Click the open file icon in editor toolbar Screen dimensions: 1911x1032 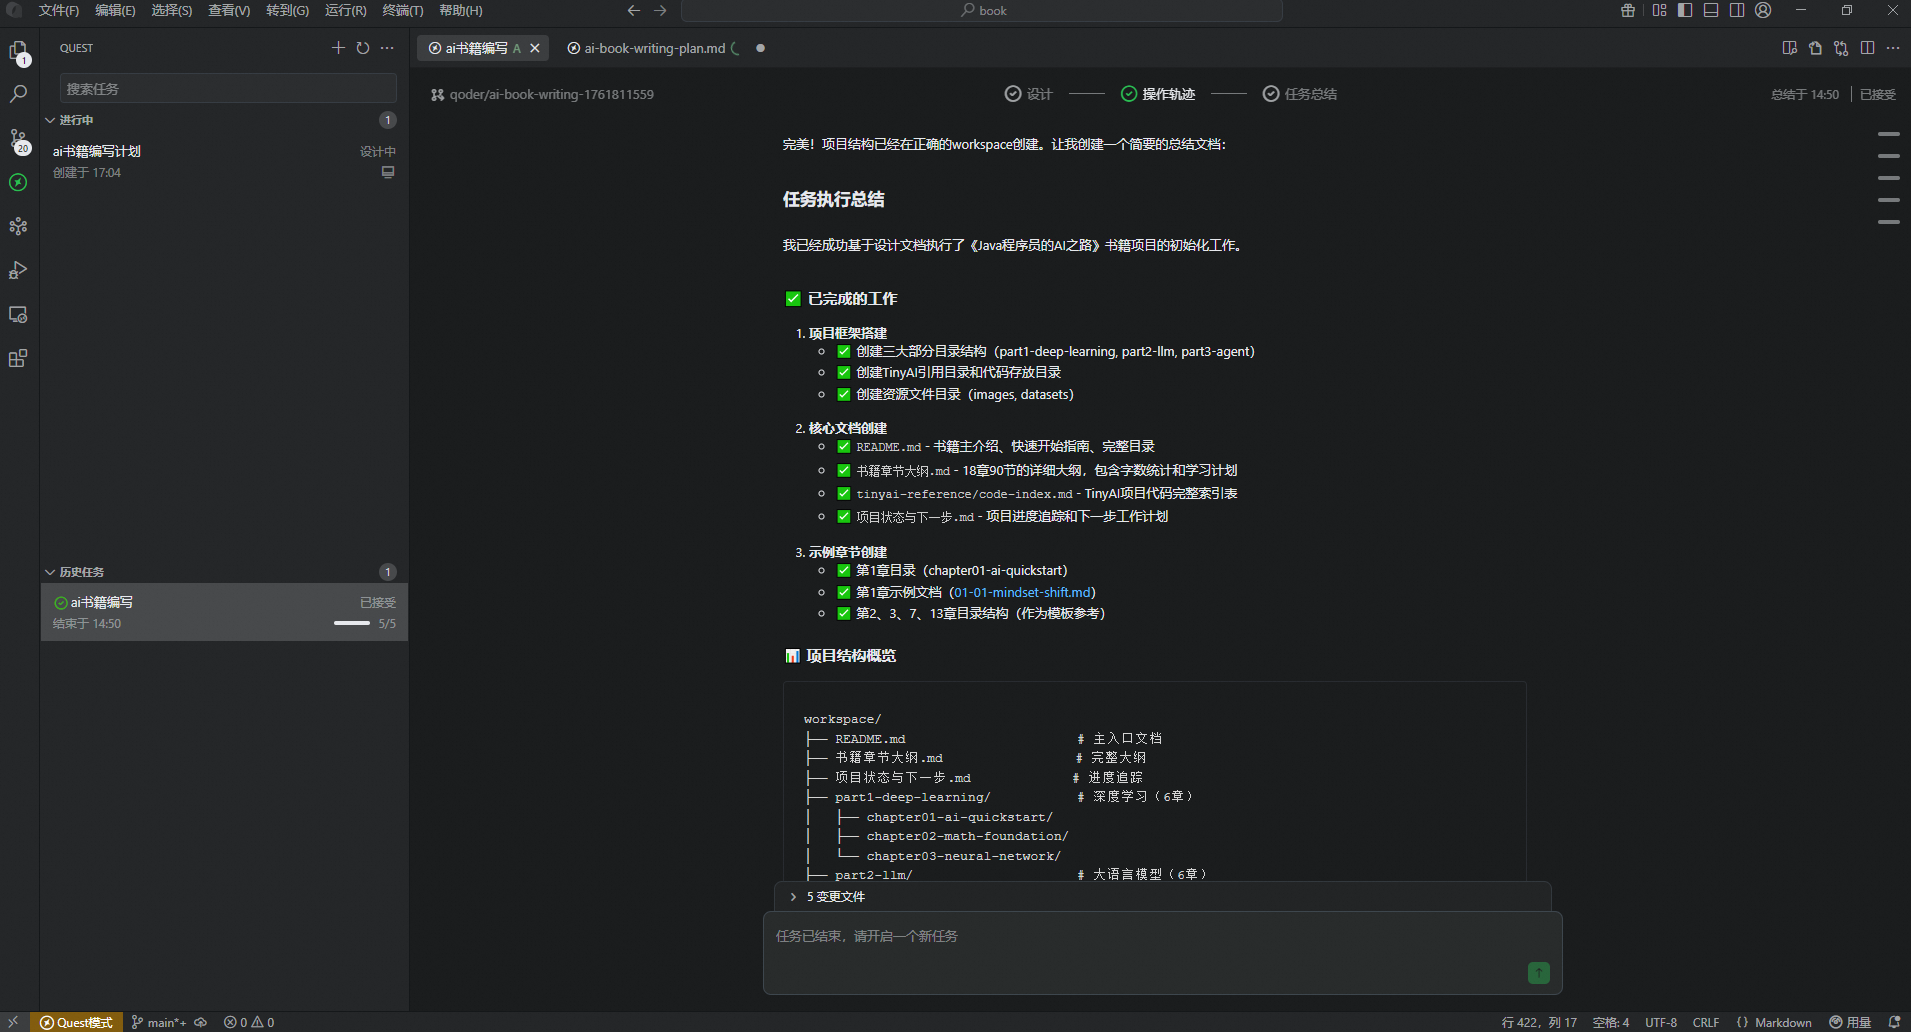point(1816,48)
